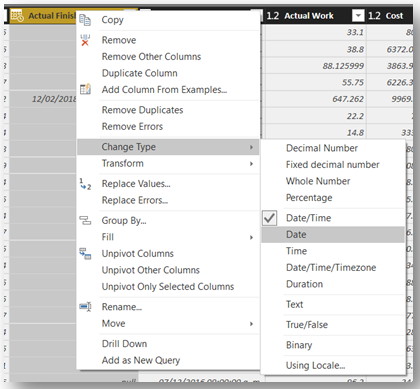Choose Rename… from the menu
The width and height of the screenshot is (420, 389).
(x=168, y=307)
